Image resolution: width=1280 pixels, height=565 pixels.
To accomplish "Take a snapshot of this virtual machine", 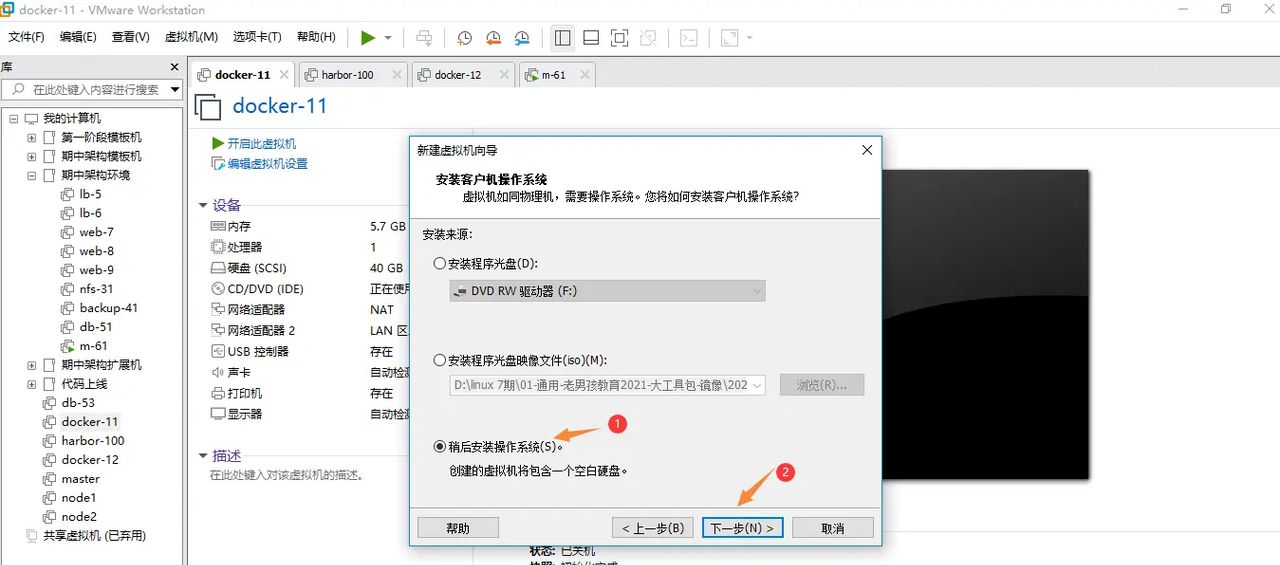I will (x=464, y=38).
